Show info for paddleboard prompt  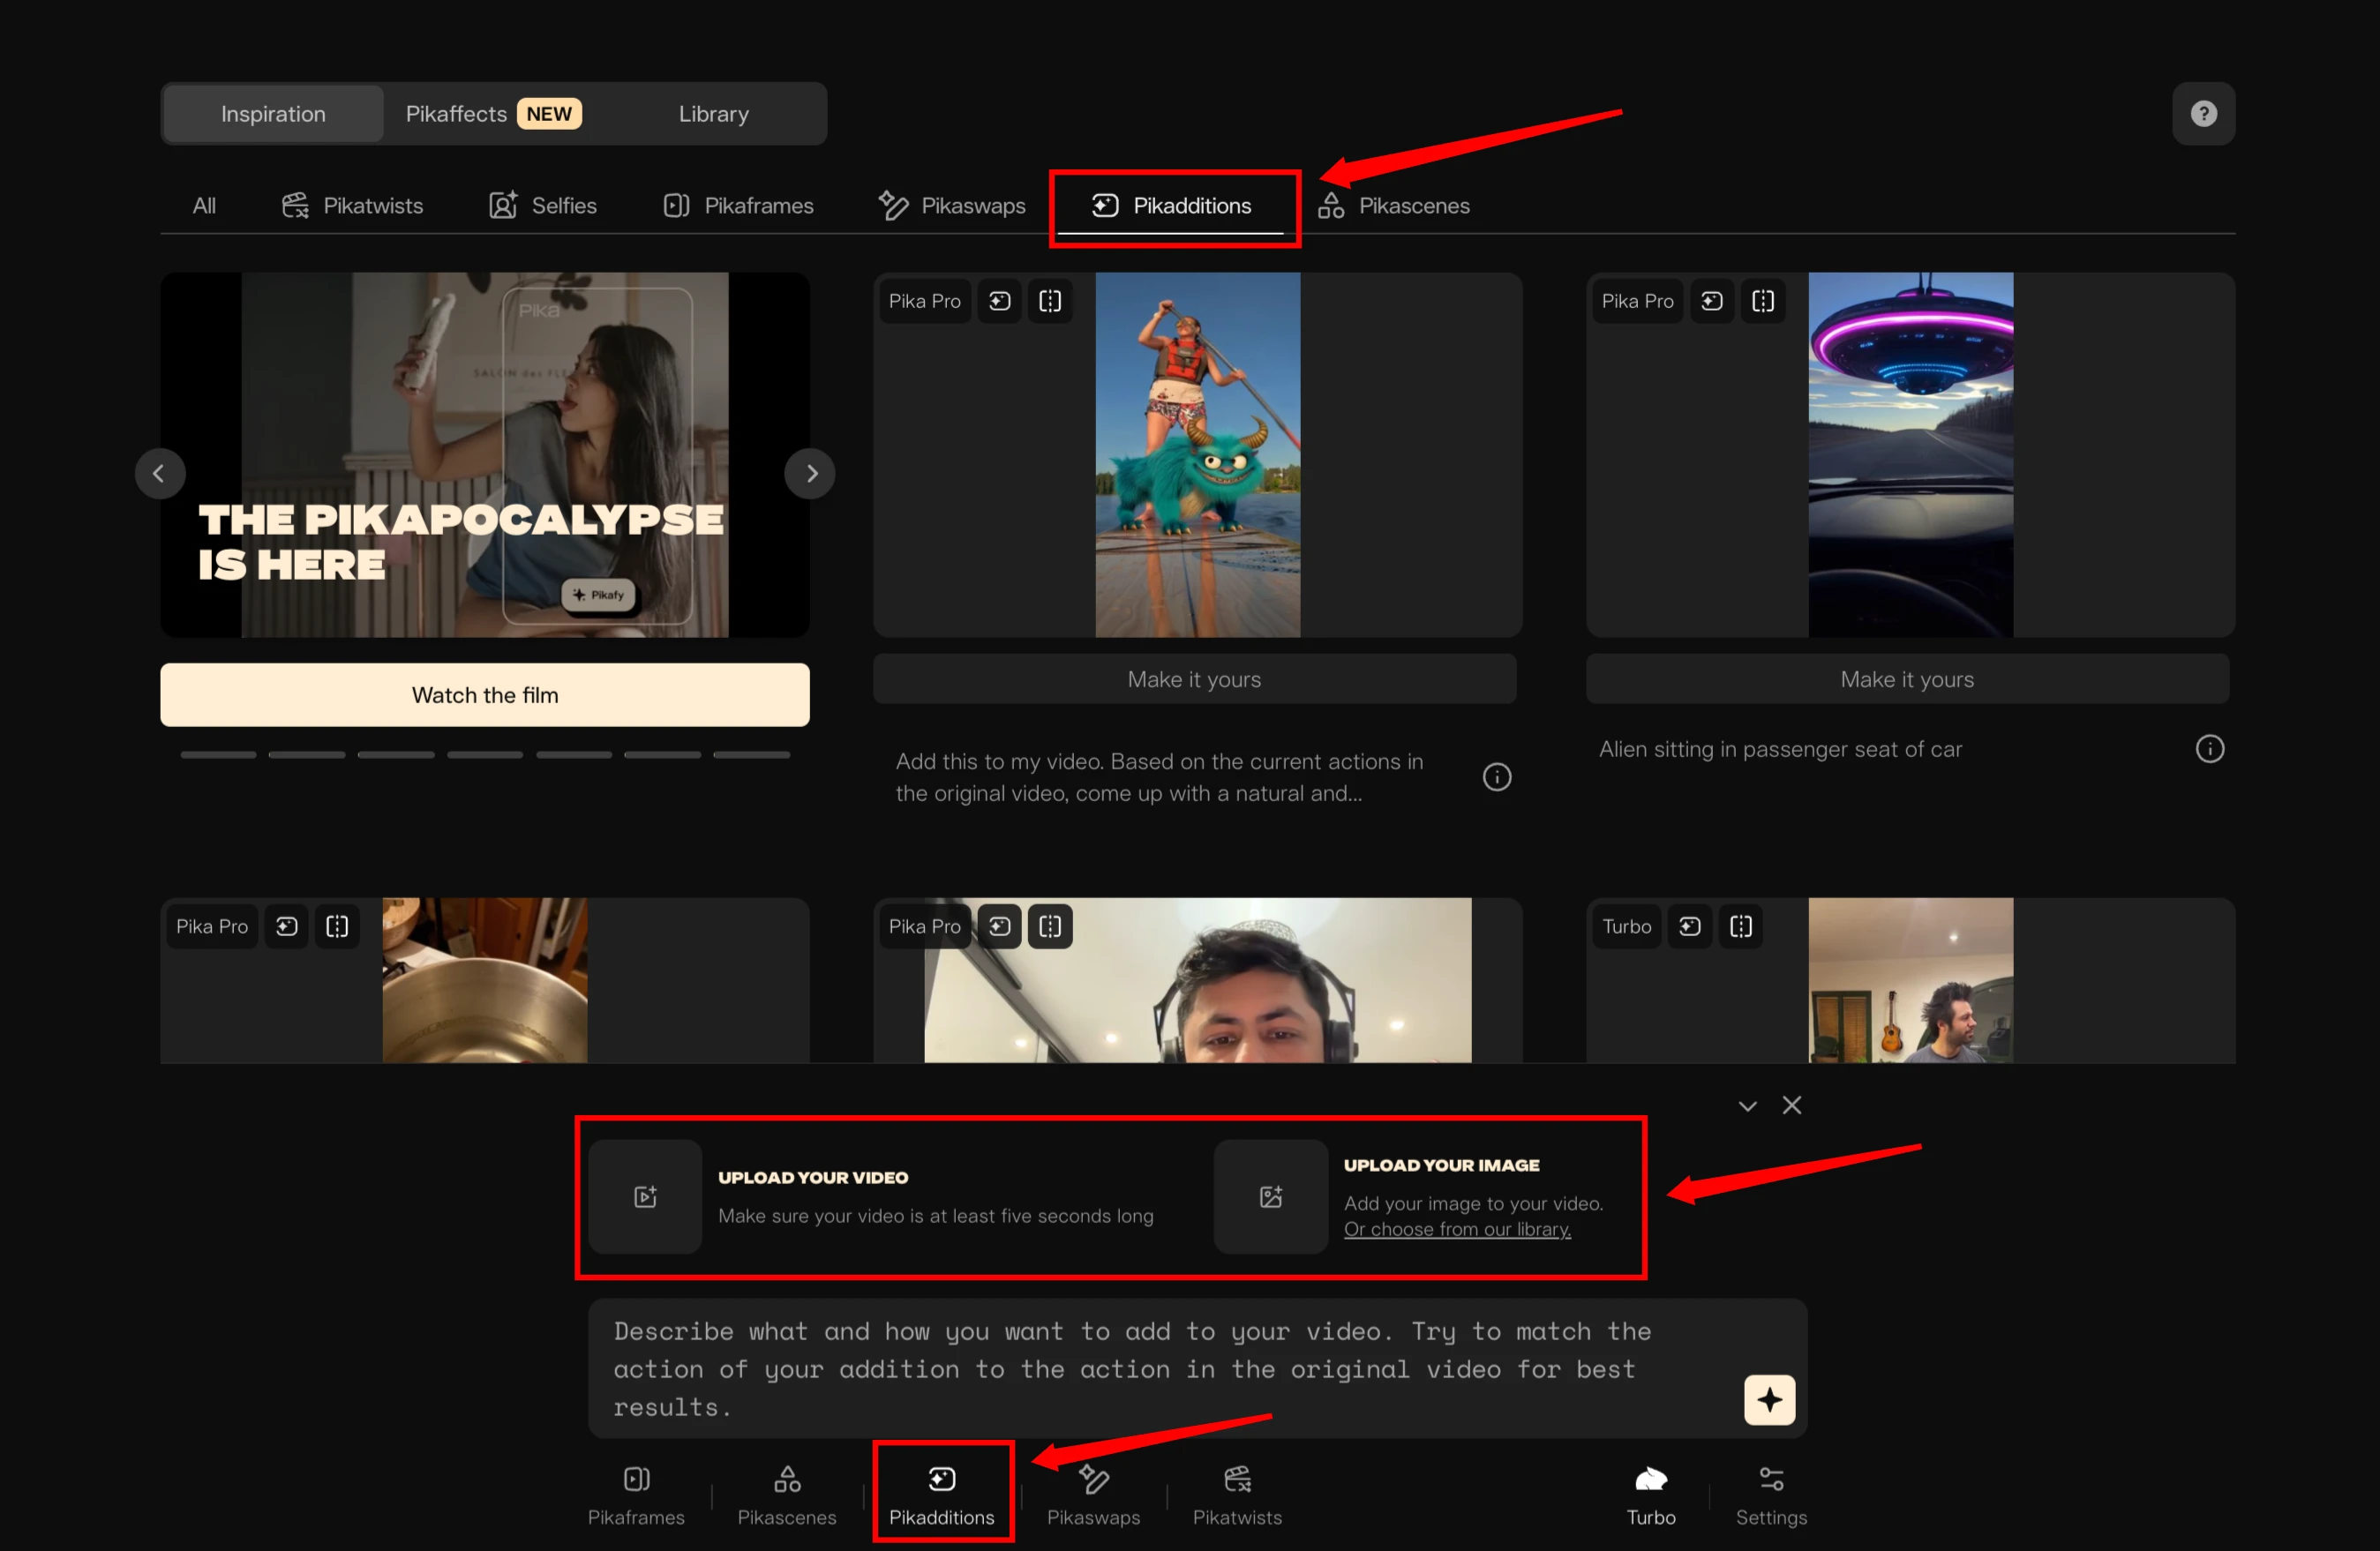tap(1496, 777)
